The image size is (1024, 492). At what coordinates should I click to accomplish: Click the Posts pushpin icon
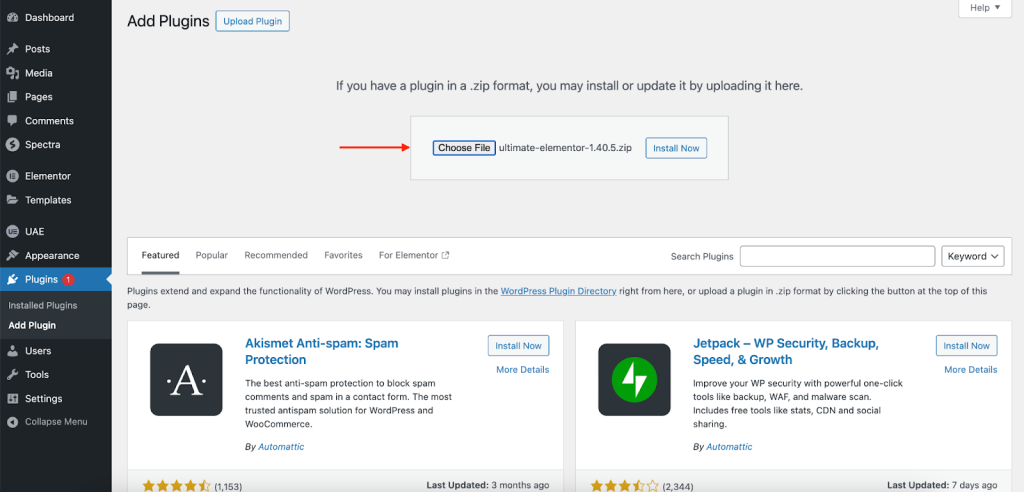[x=12, y=49]
